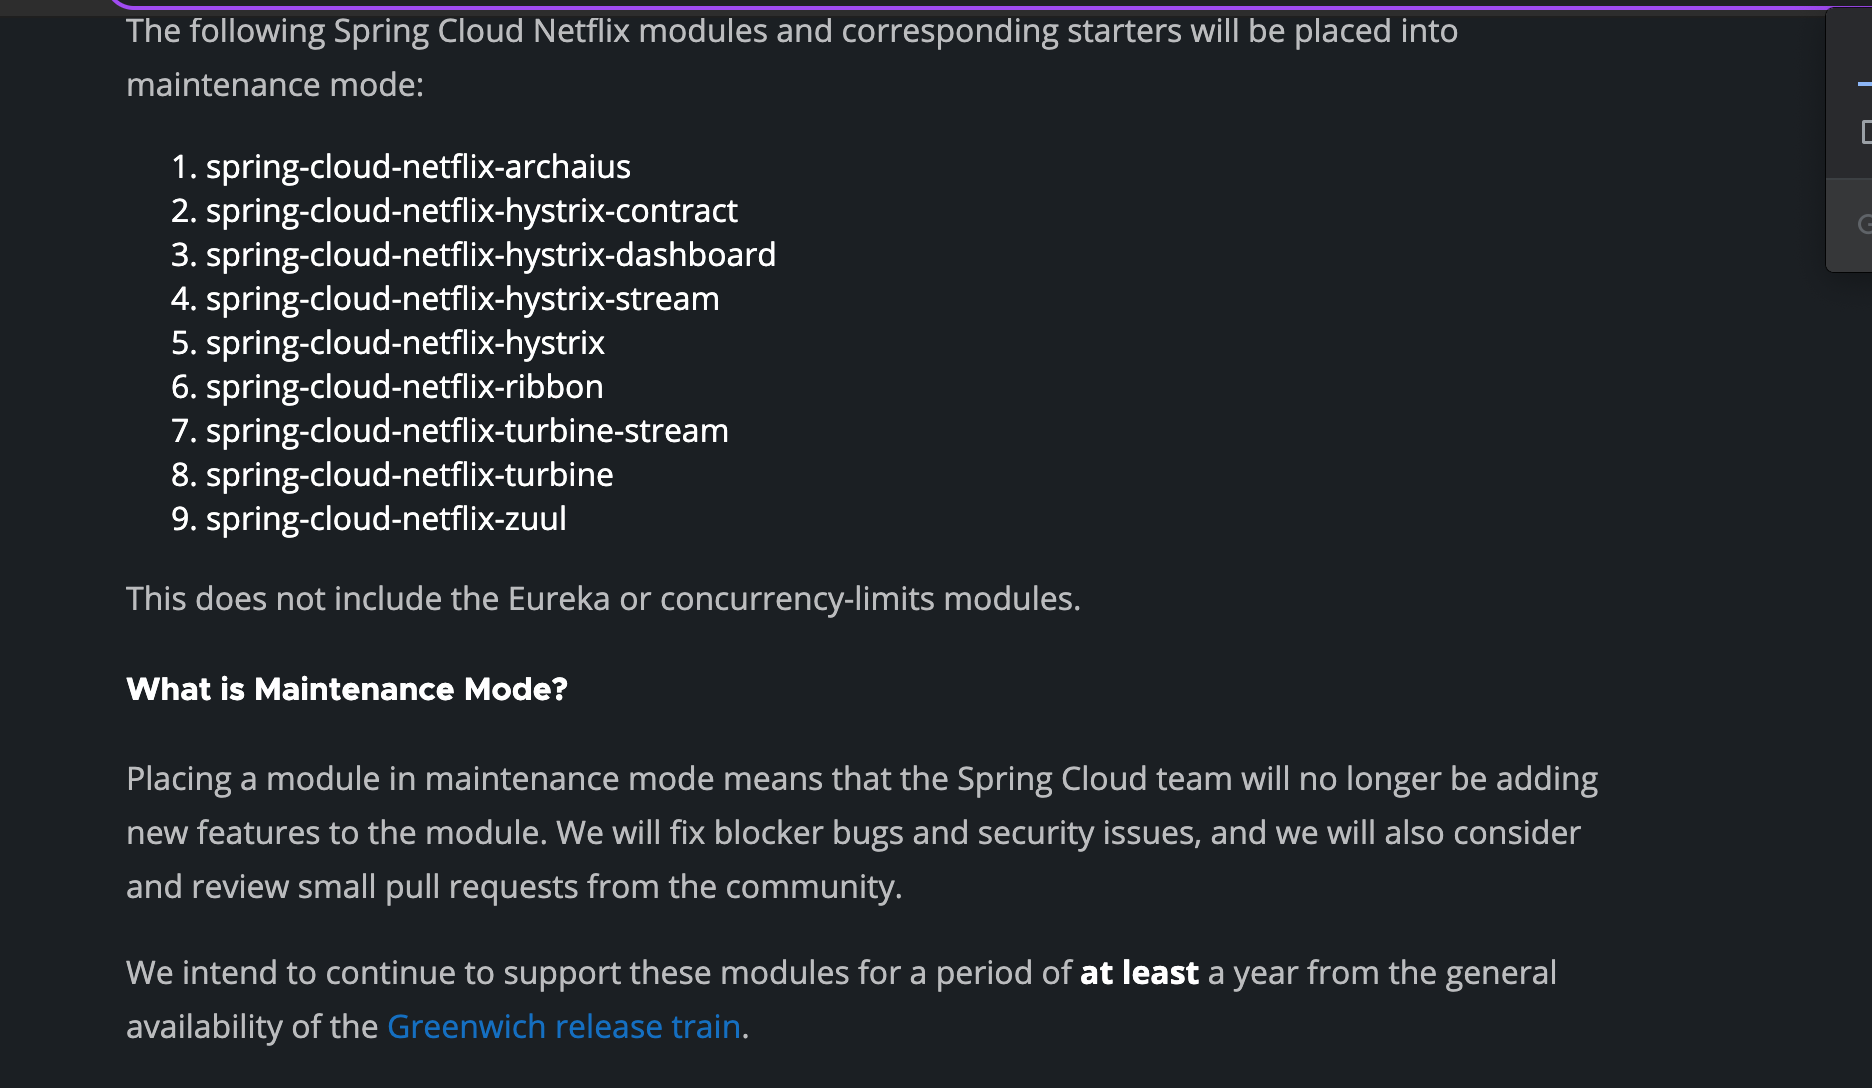Click the "Placing a module in maintenance" paragraph
The image size is (1872, 1088).
(x=862, y=833)
